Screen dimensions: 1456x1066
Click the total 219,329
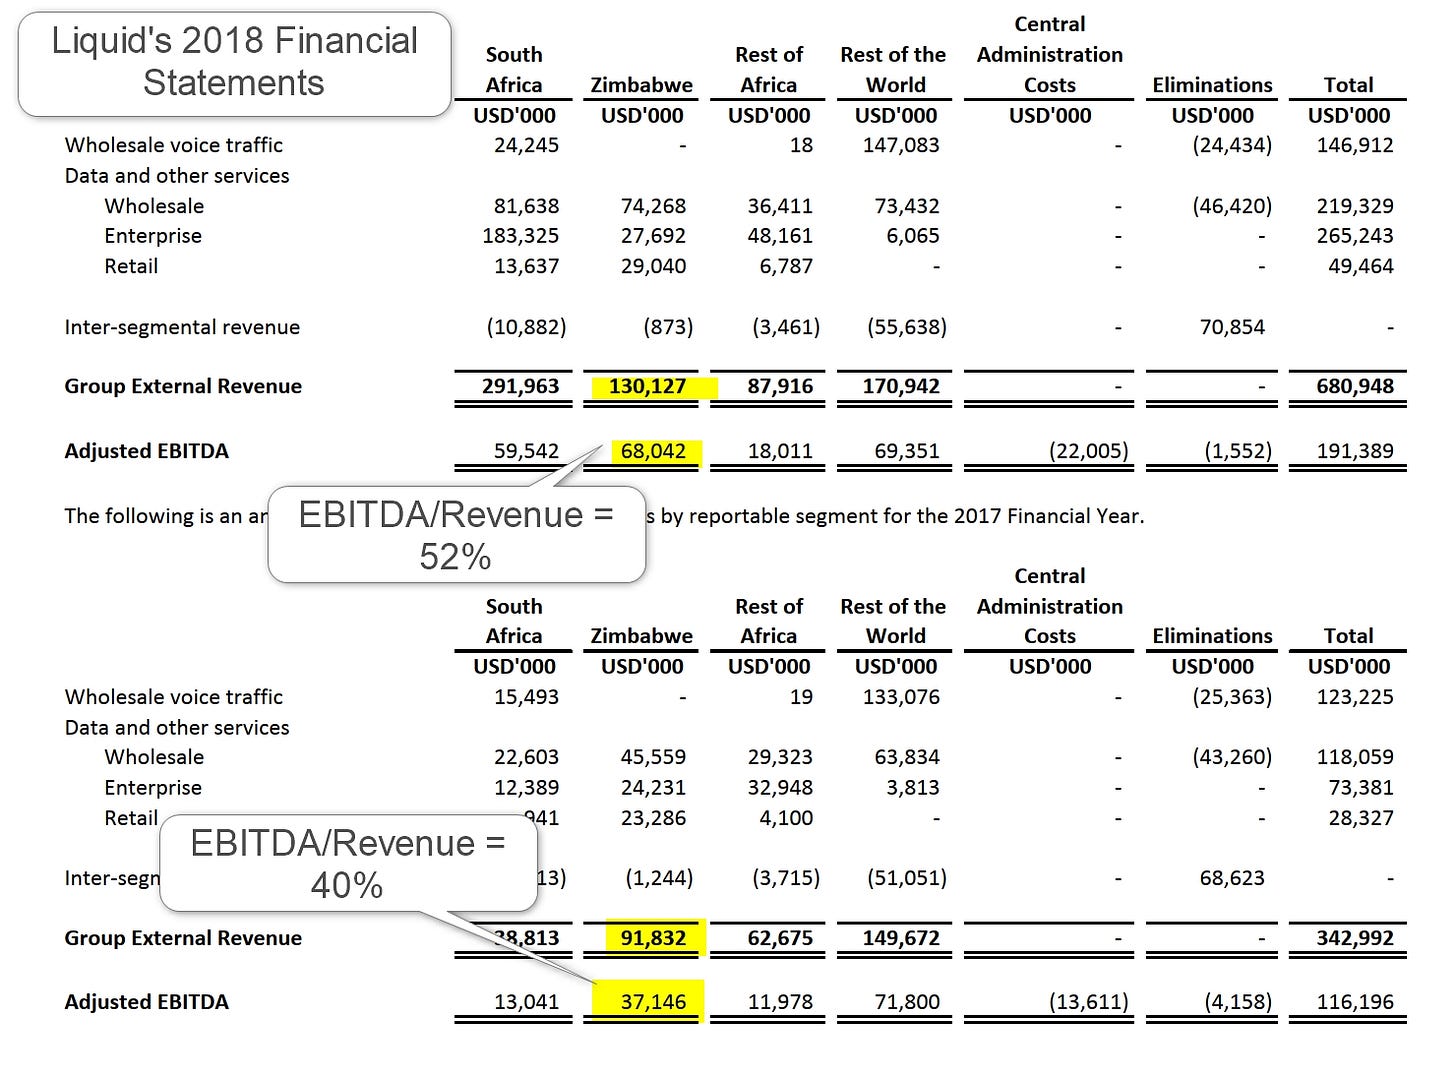[1355, 206]
